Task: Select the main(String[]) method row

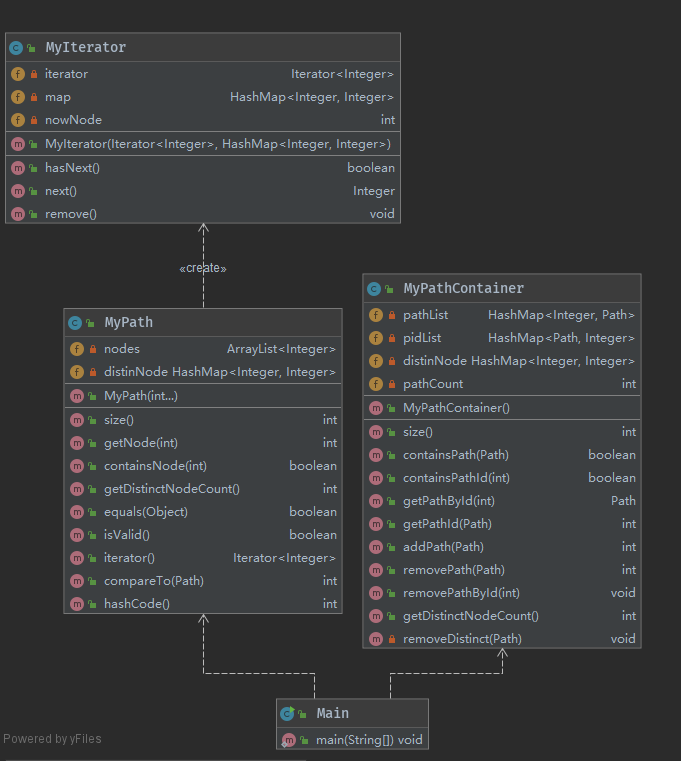Action: [352, 740]
